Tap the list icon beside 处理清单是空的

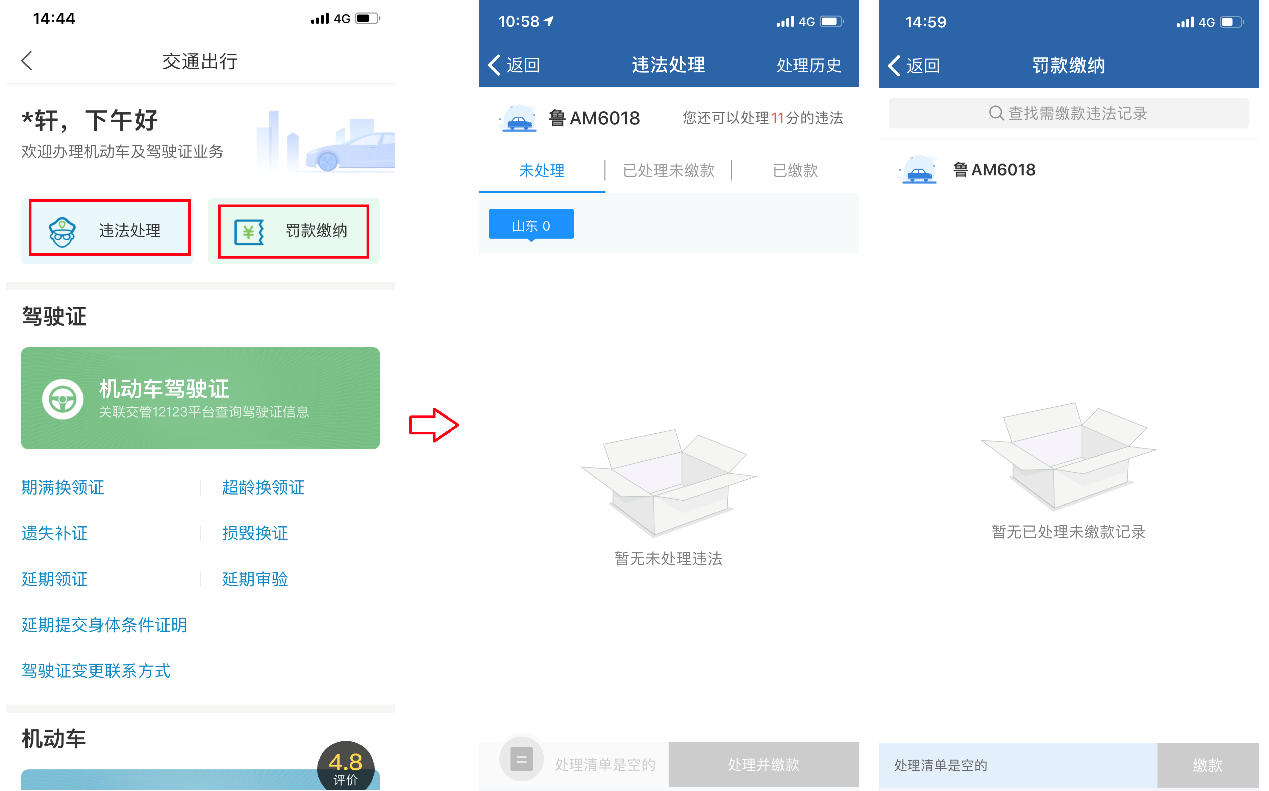520,760
